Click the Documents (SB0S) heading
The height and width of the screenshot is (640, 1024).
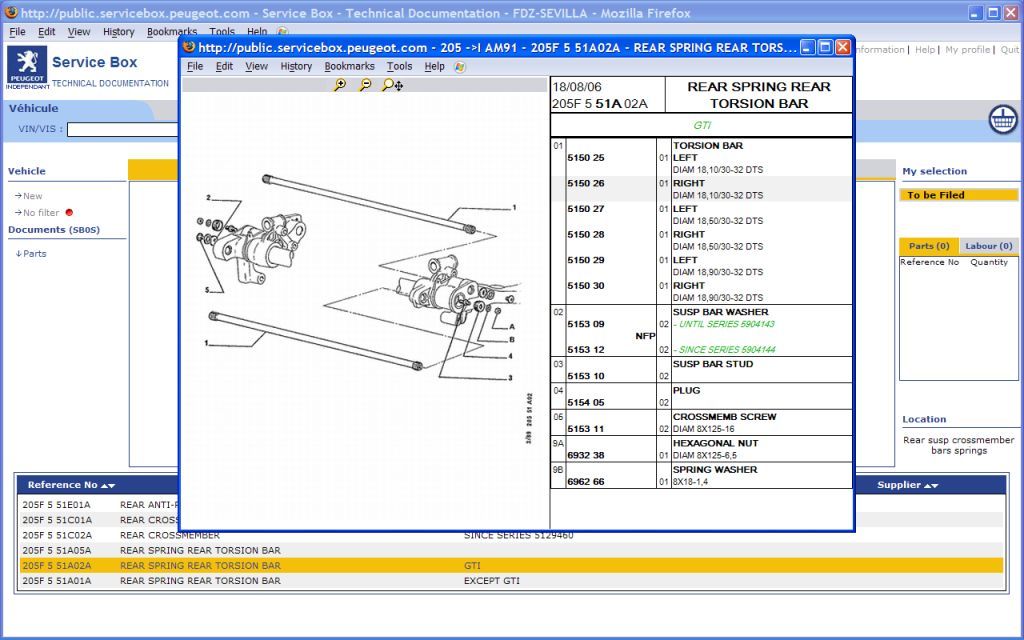tap(54, 230)
